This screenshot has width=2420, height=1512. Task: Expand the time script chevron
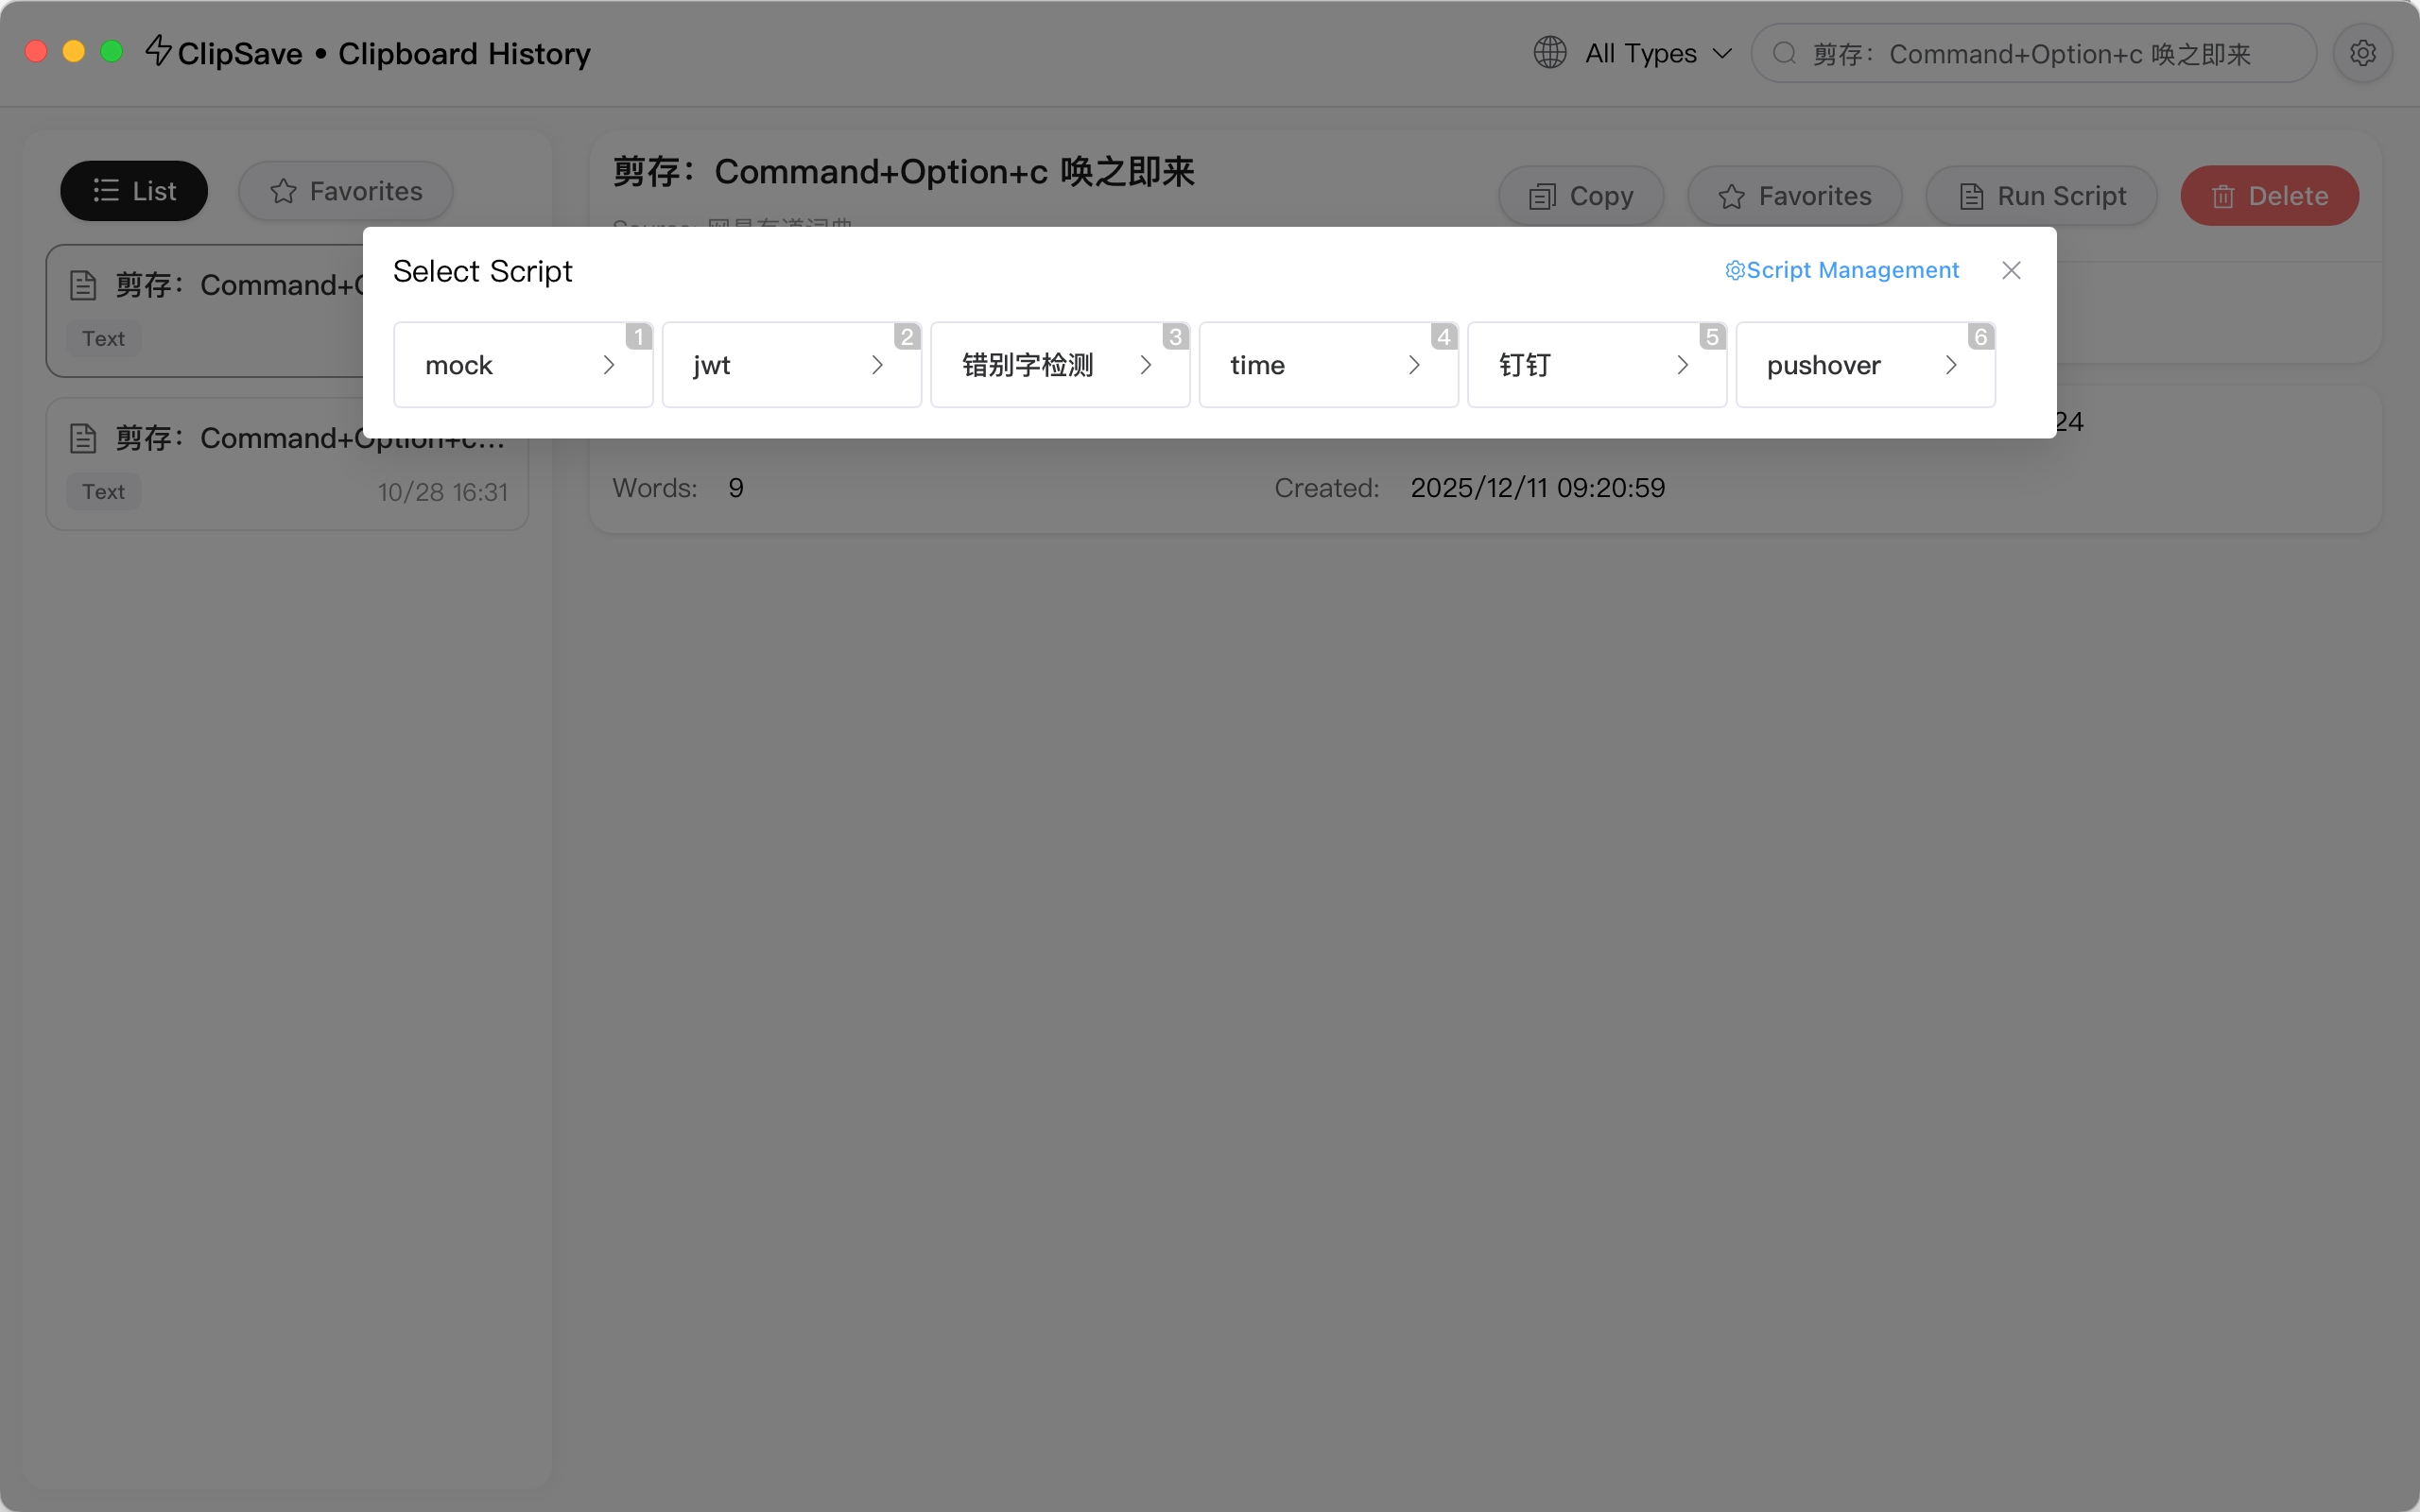tap(1414, 365)
